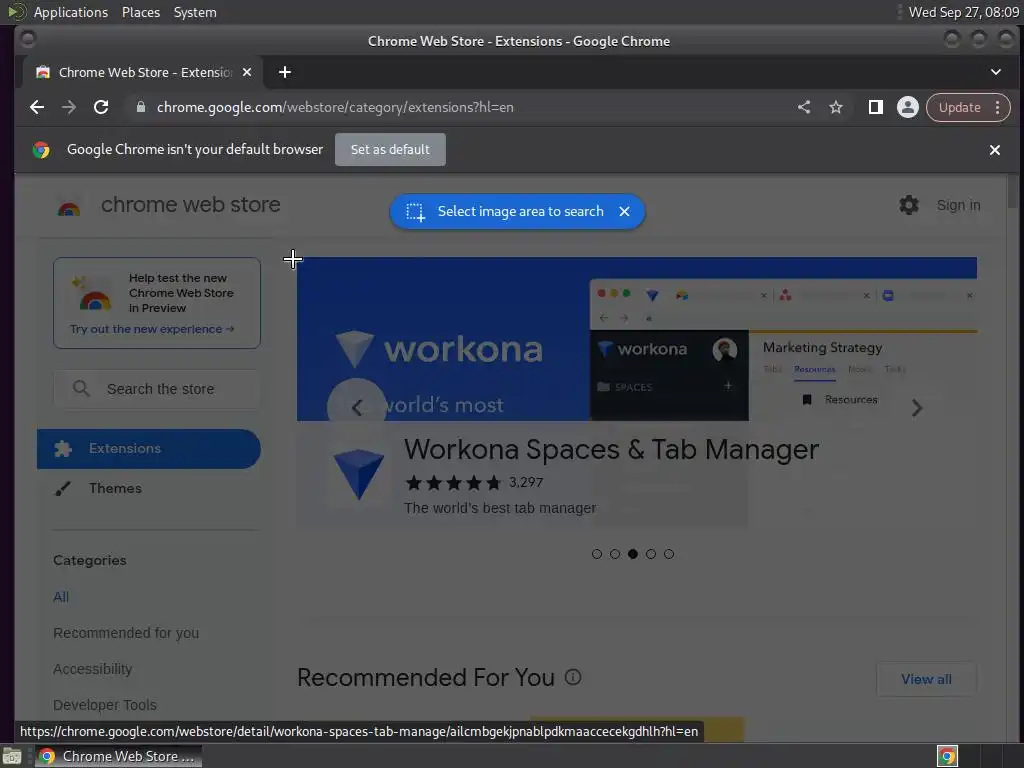Click the web store settings gear

[908, 205]
